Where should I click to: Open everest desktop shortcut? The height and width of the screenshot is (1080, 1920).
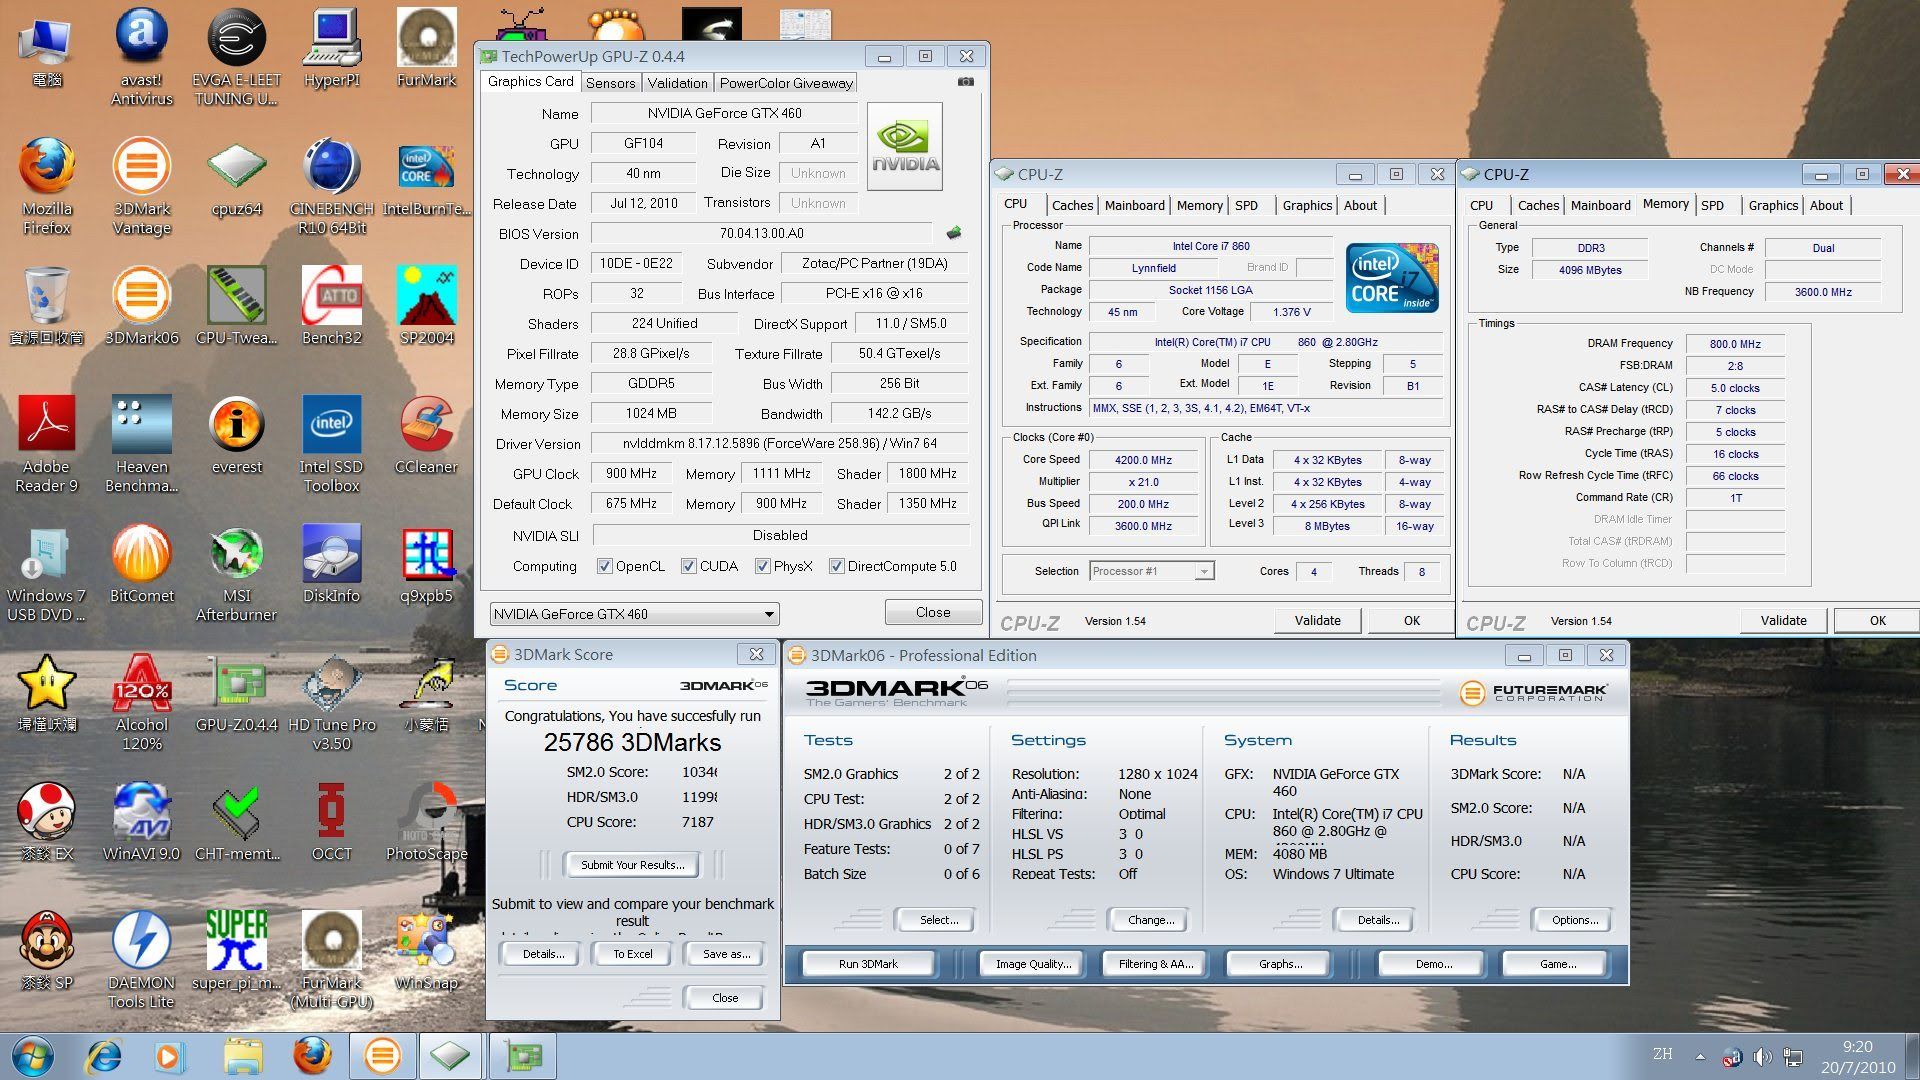(236, 435)
